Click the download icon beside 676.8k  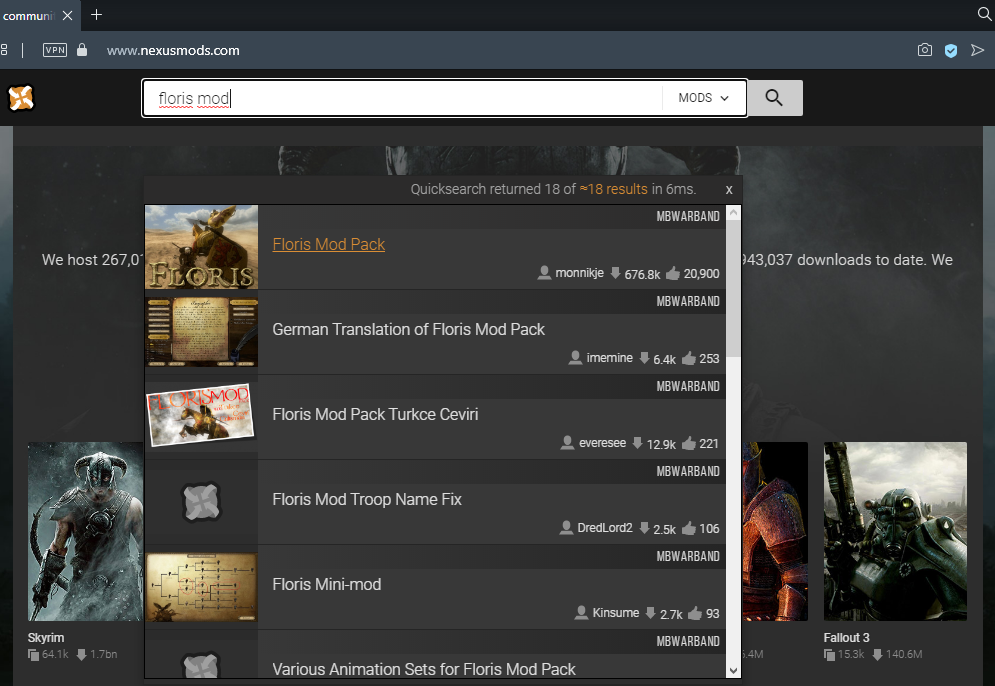pos(615,273)
